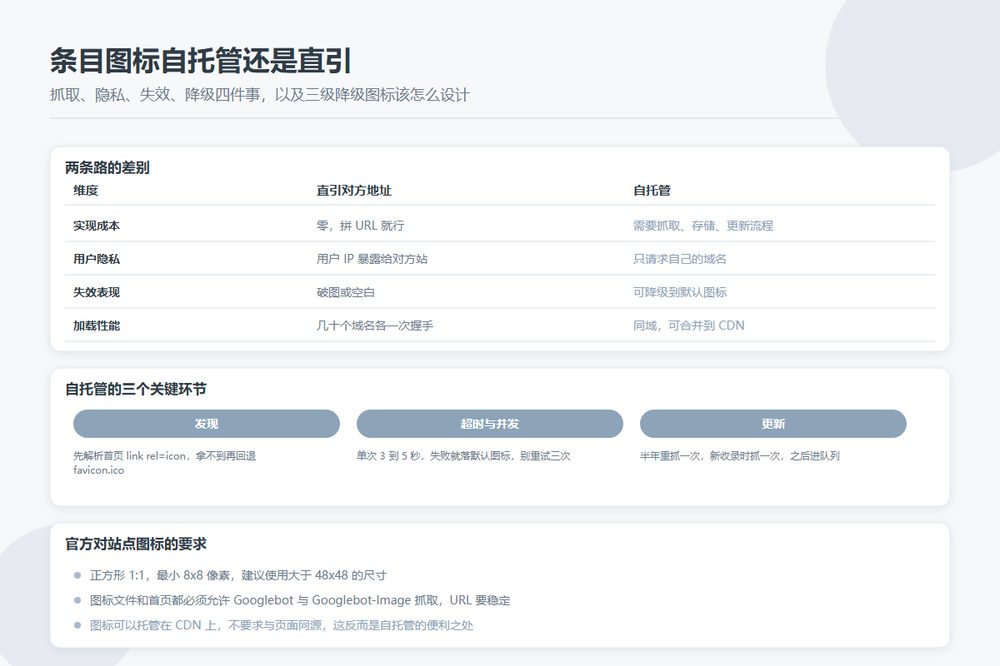Click the 维度 column header

85,190
